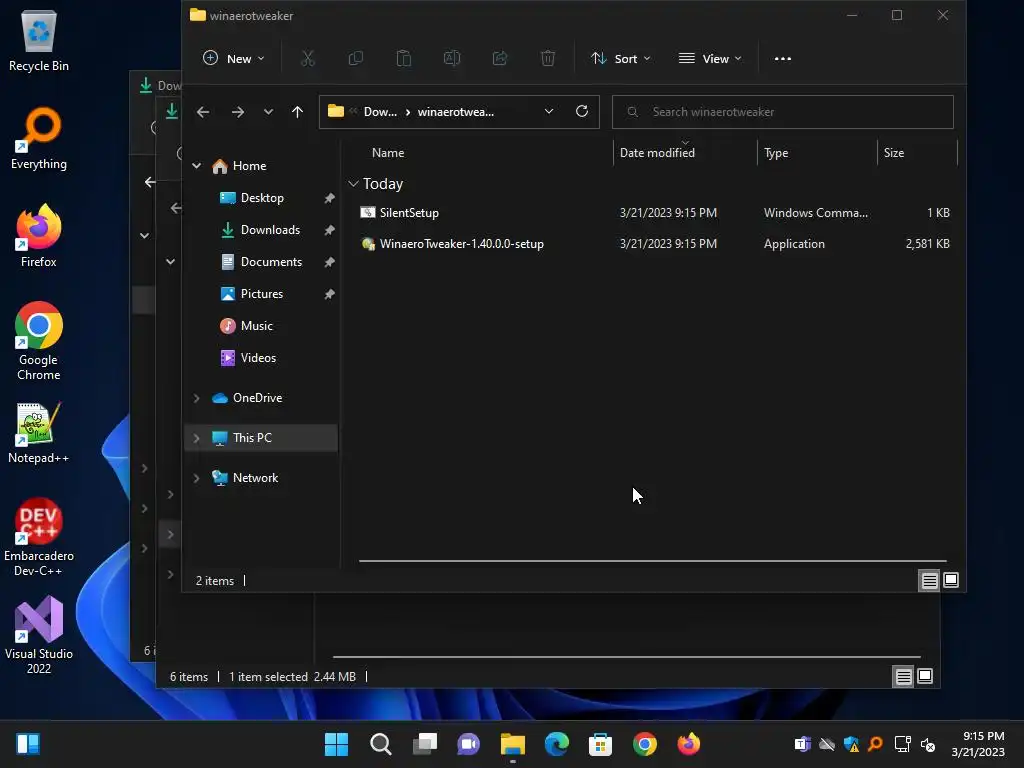Click the Paste clipboard icon
Viewport: 1024px width, 768px height.
pos(404,59)
